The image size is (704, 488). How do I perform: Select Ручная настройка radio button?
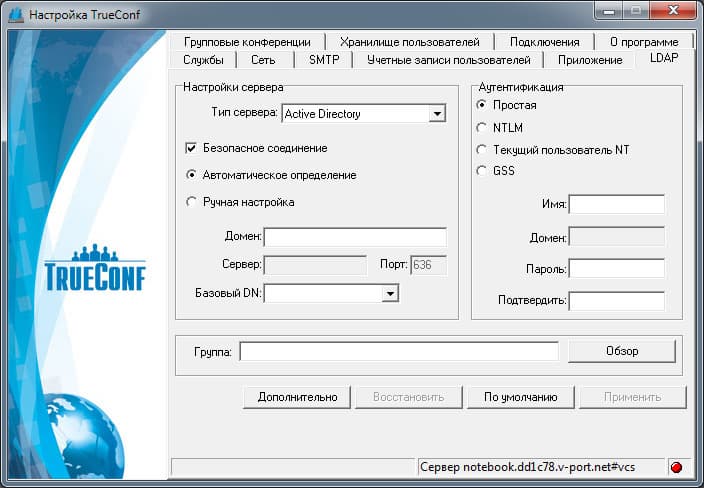click(191, 202)
